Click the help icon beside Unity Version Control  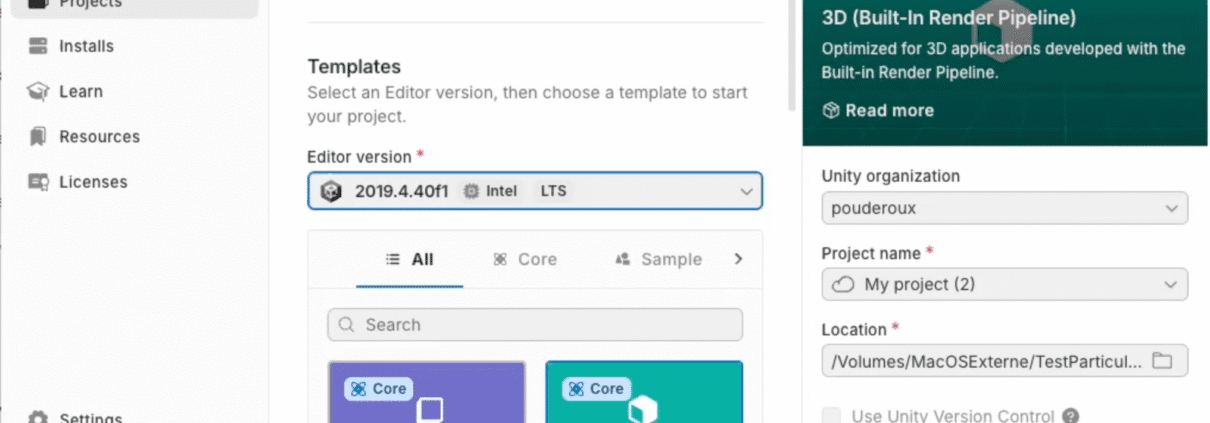click(1071, 416)
